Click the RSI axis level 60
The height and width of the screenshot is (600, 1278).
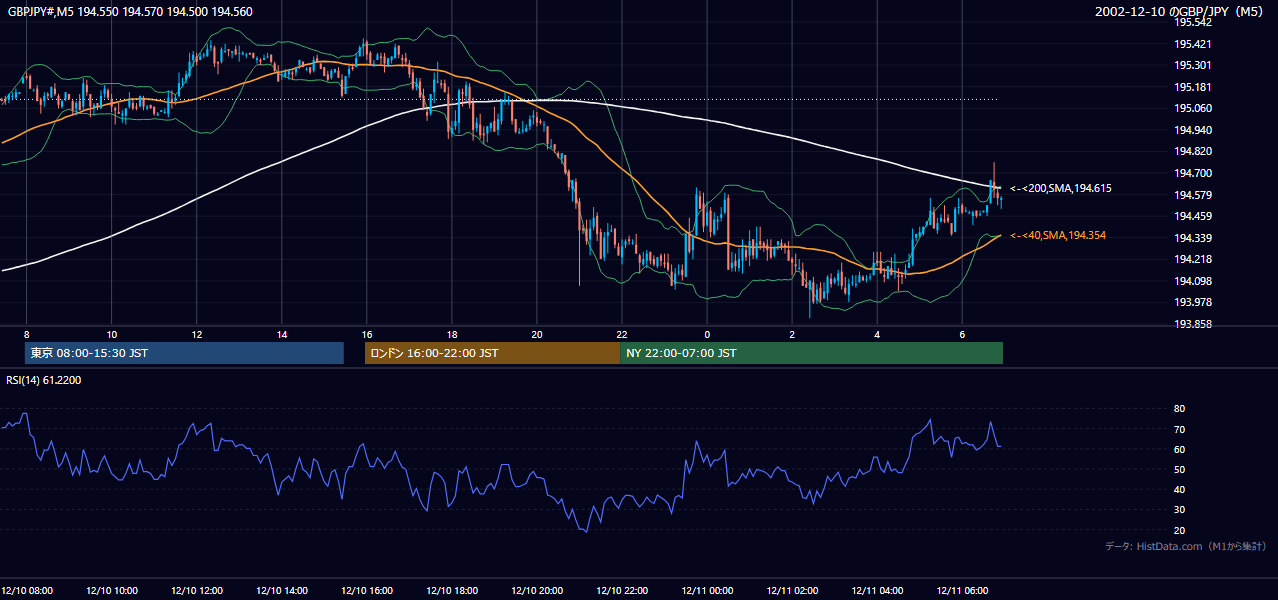tap(1179, 449)
